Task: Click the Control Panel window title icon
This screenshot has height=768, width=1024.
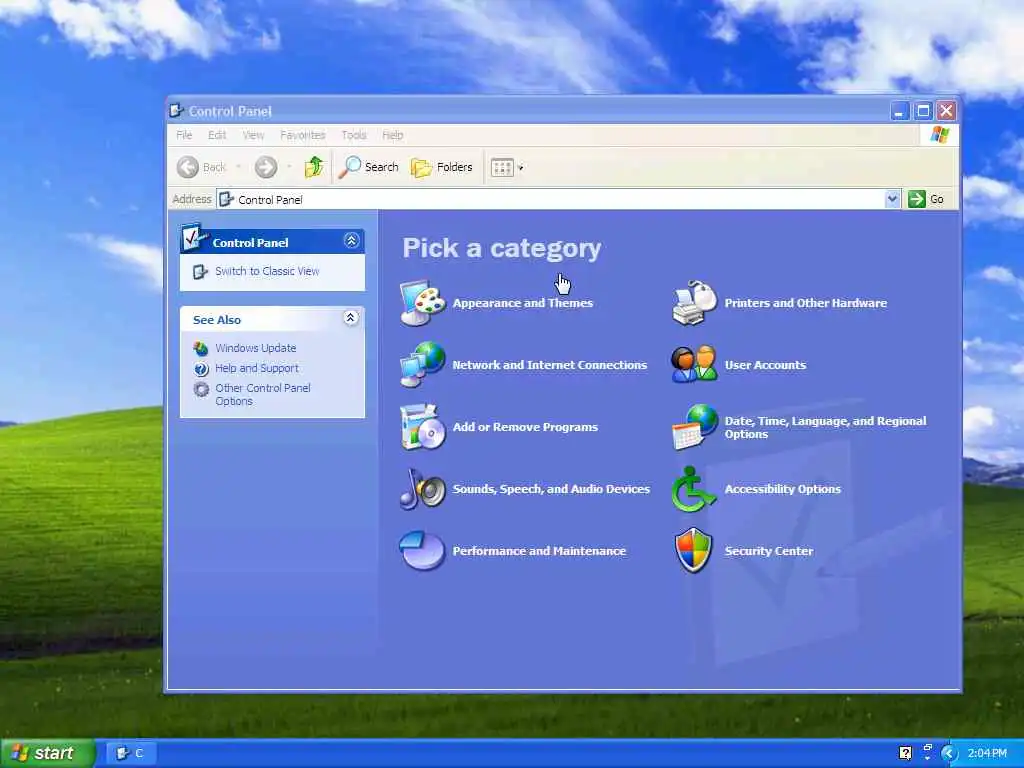Action: coord(176,110)
